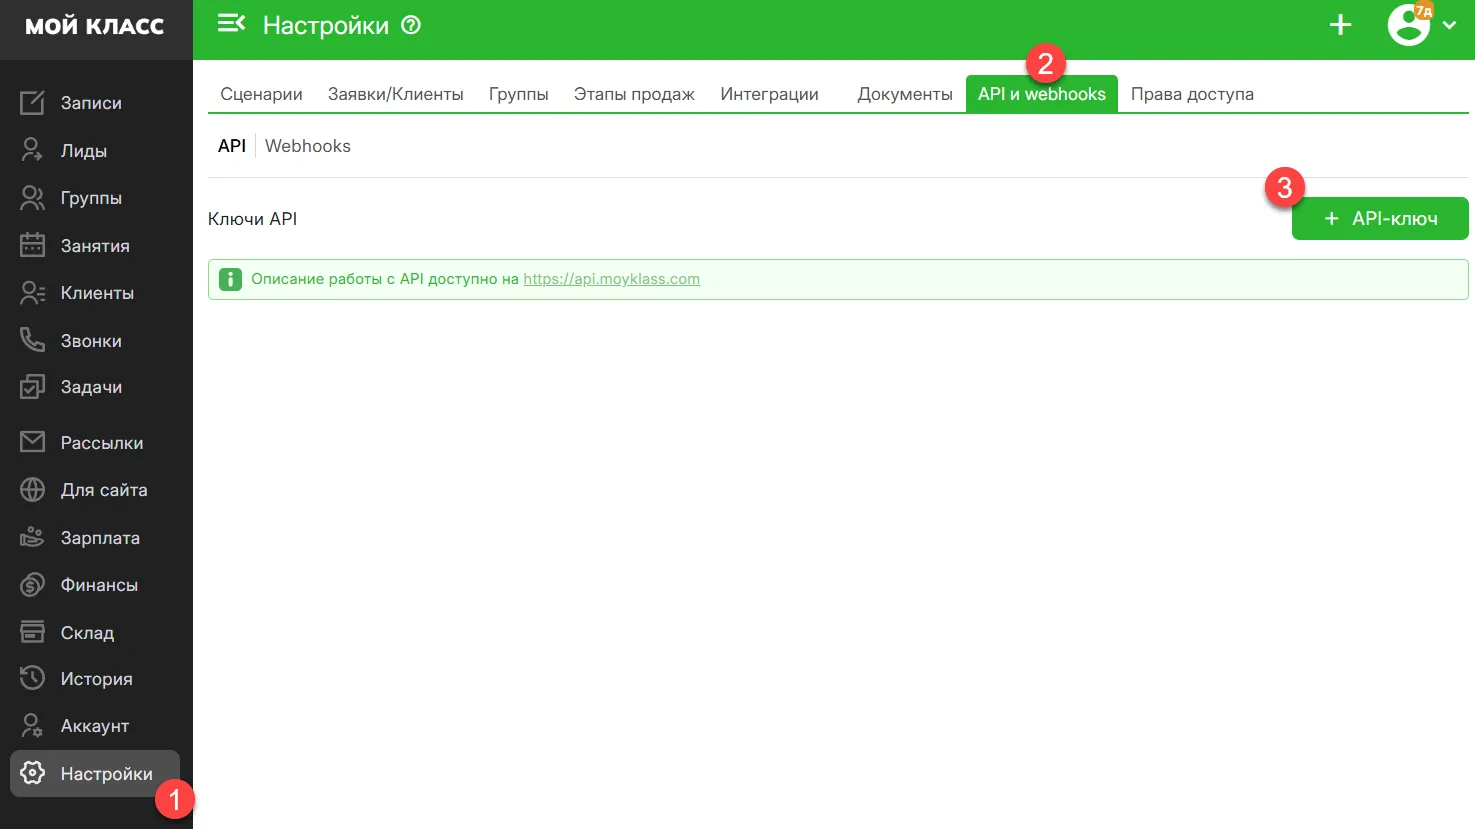Click the История clock icon

coord(32,679)
